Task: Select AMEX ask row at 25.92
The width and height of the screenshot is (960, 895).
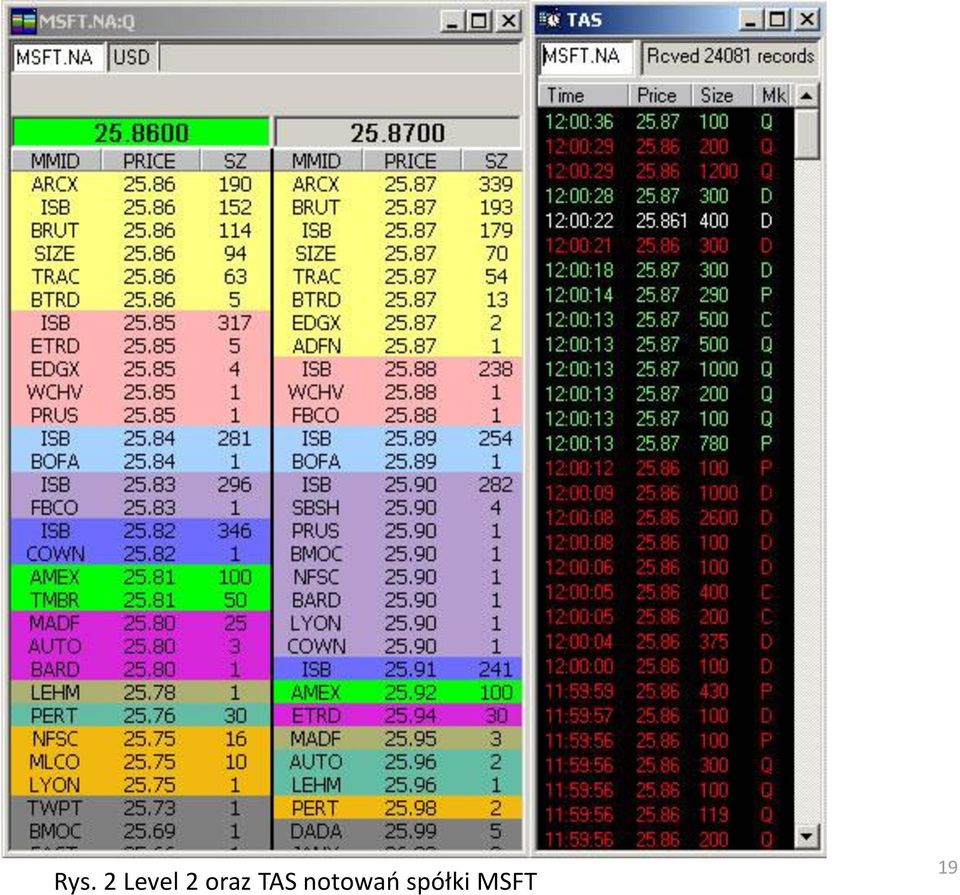Action: point(398,693)
